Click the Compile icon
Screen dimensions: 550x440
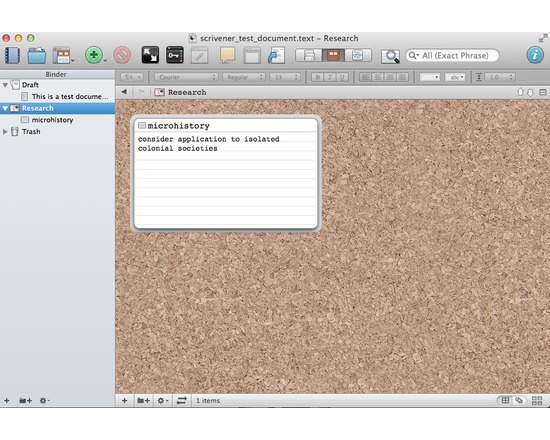(x=276, y=55)
